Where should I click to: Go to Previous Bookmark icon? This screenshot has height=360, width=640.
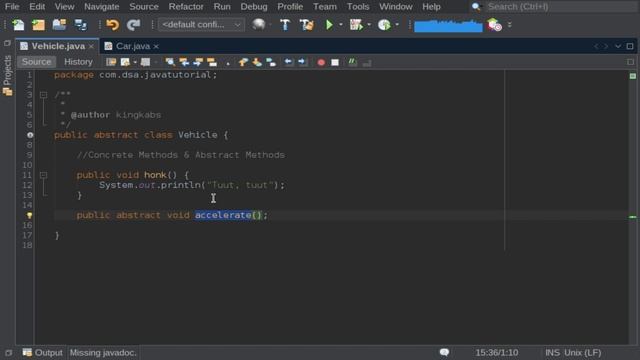point(243,62)
